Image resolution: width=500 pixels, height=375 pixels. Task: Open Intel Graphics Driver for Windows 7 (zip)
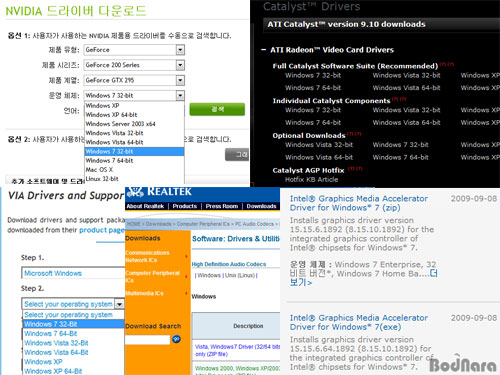point(359,203)
